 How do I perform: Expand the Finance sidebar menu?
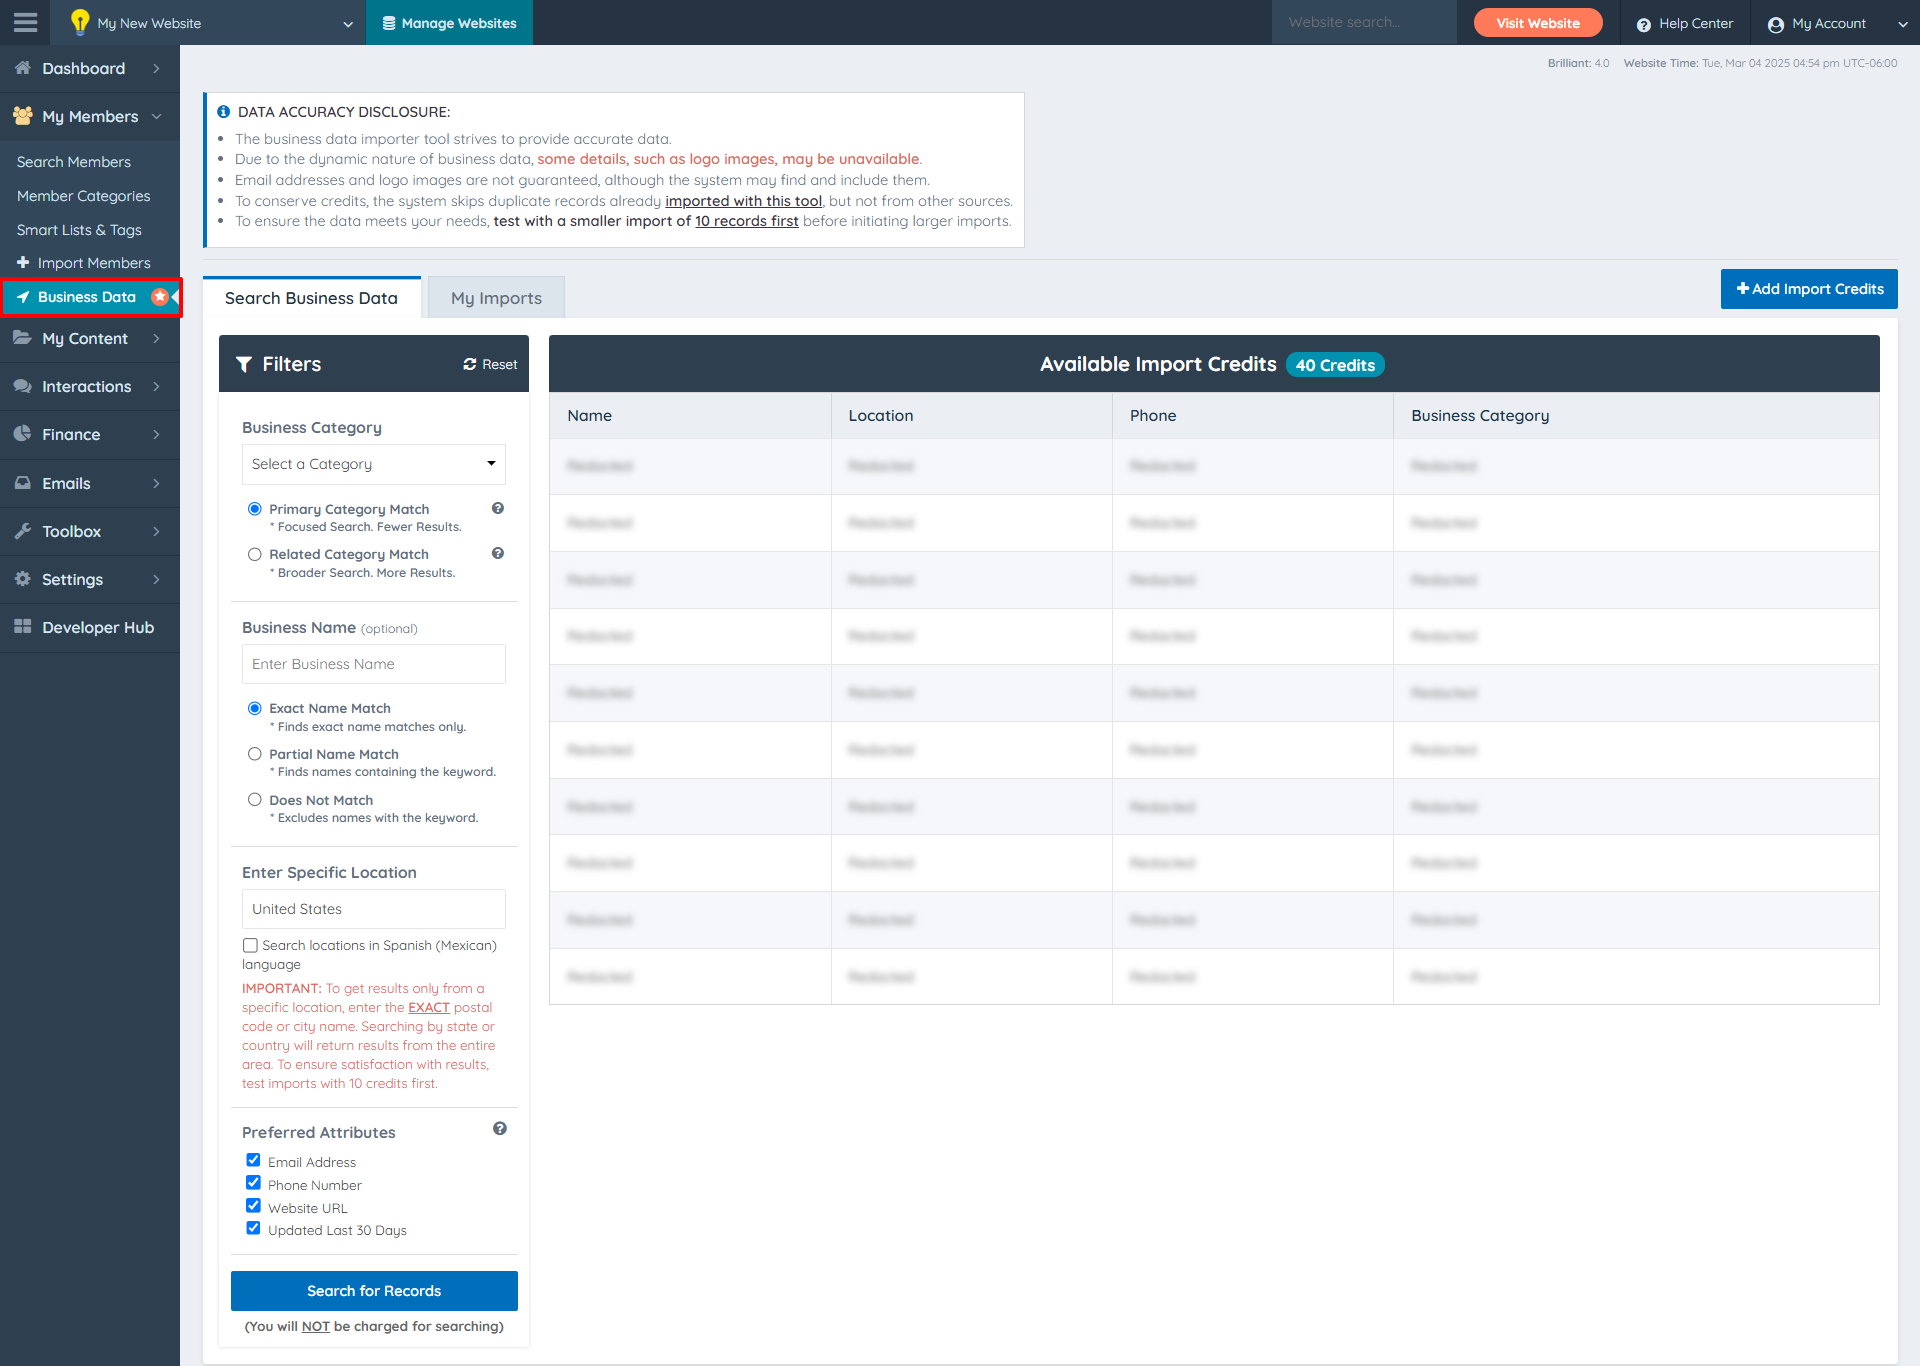click(90, 435)
